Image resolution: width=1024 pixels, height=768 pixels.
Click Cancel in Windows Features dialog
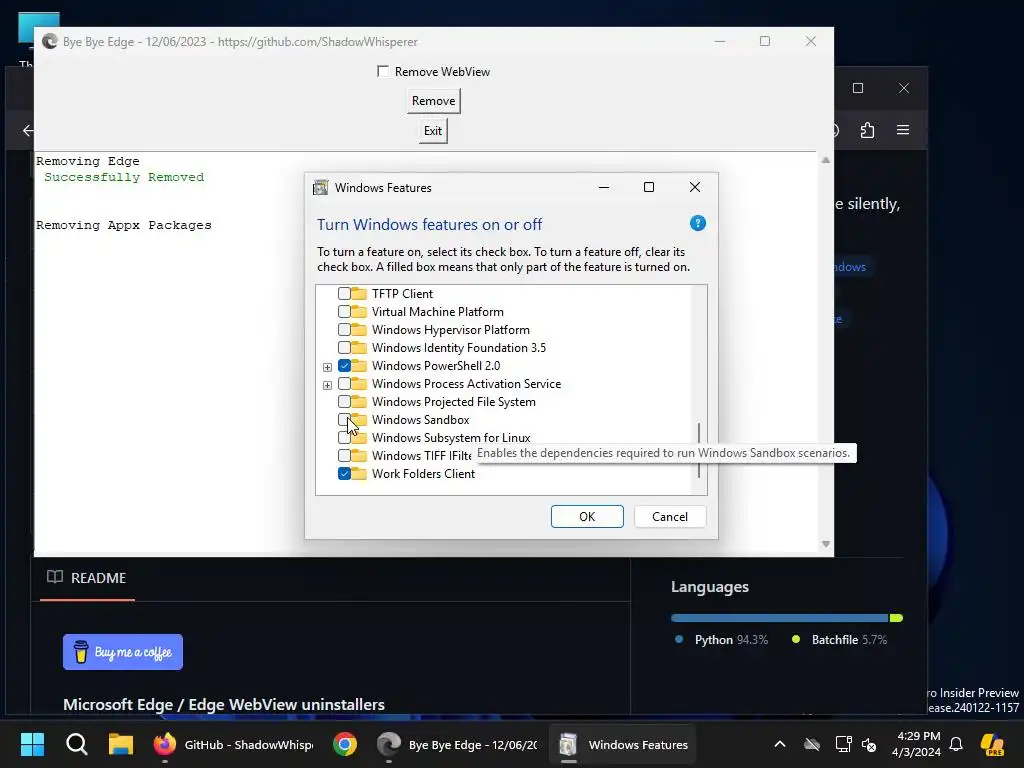click(670, 517)
